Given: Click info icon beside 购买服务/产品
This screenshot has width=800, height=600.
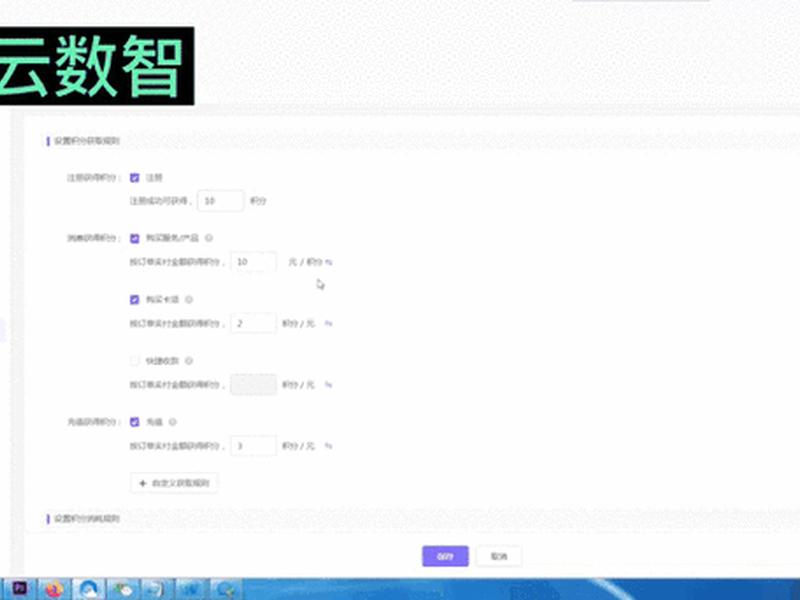Looking at the screenshot, I should (x=209, y=238).
